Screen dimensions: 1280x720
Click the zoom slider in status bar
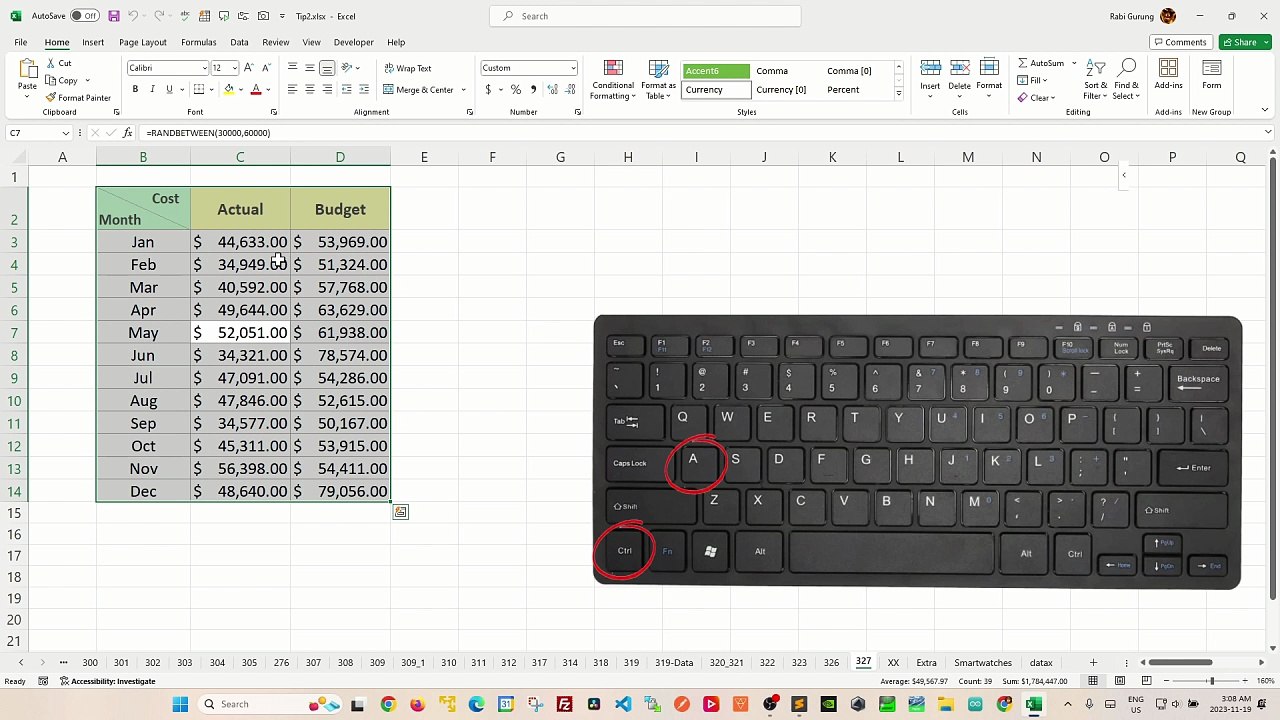pos(1211,681)
